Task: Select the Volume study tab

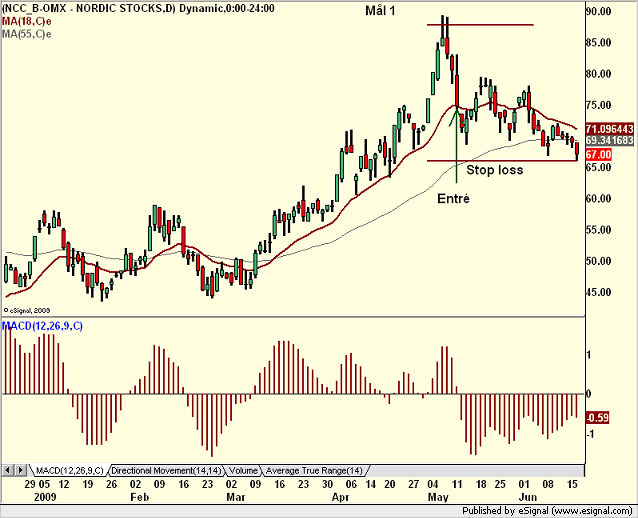Action: pyautogui.click(x=243, y=471)
